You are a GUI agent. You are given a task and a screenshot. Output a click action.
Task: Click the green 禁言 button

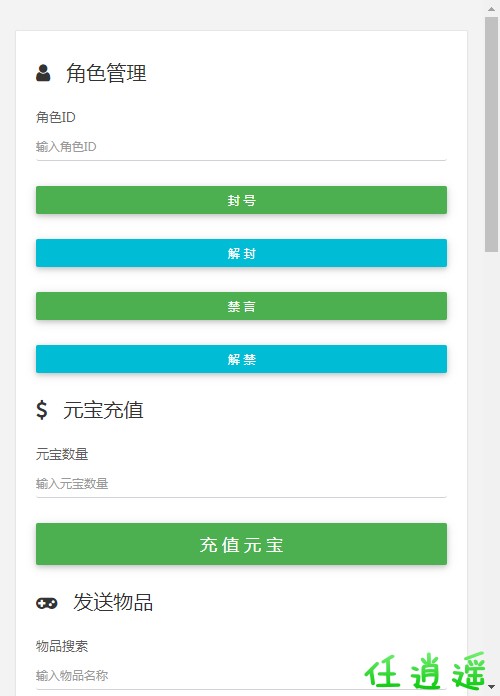(241, 306)
